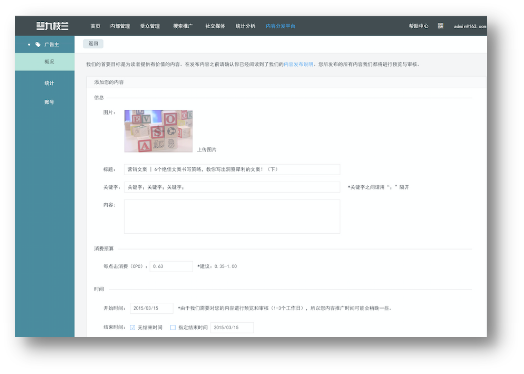Click the QR code icon in the header
This screenshot has height=374, width=524.
tap(440, 26)
